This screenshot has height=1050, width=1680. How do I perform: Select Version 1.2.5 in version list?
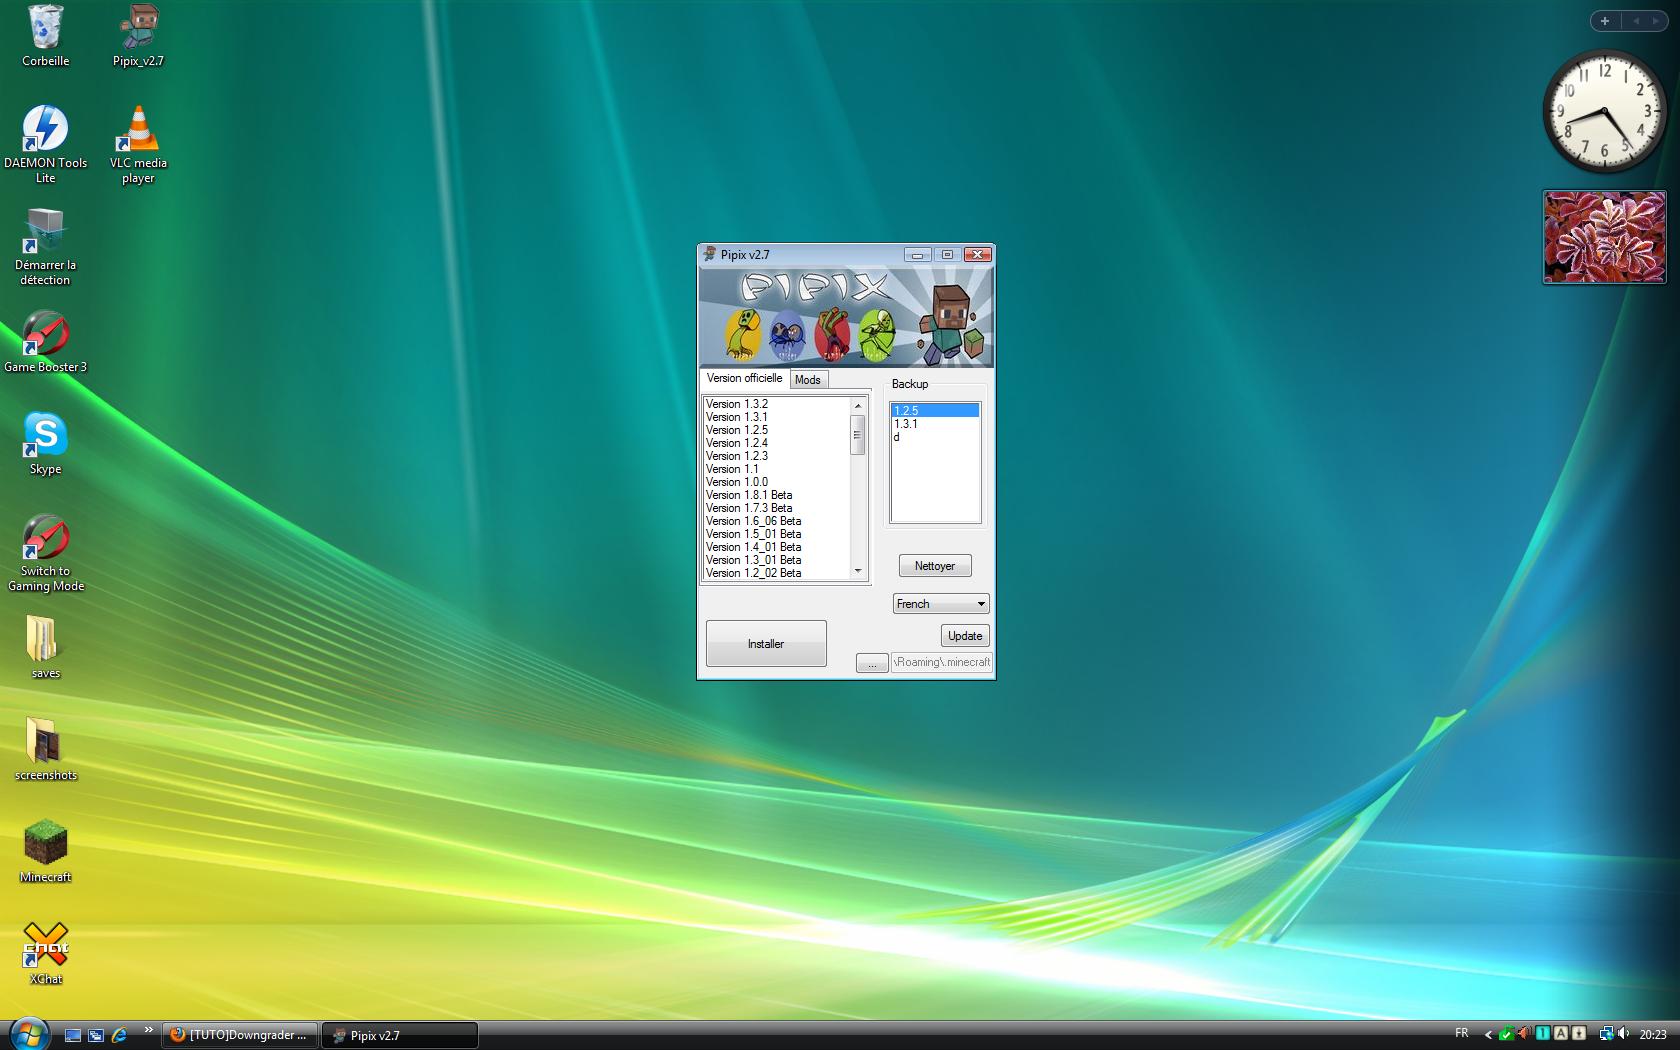click(737, 430)
